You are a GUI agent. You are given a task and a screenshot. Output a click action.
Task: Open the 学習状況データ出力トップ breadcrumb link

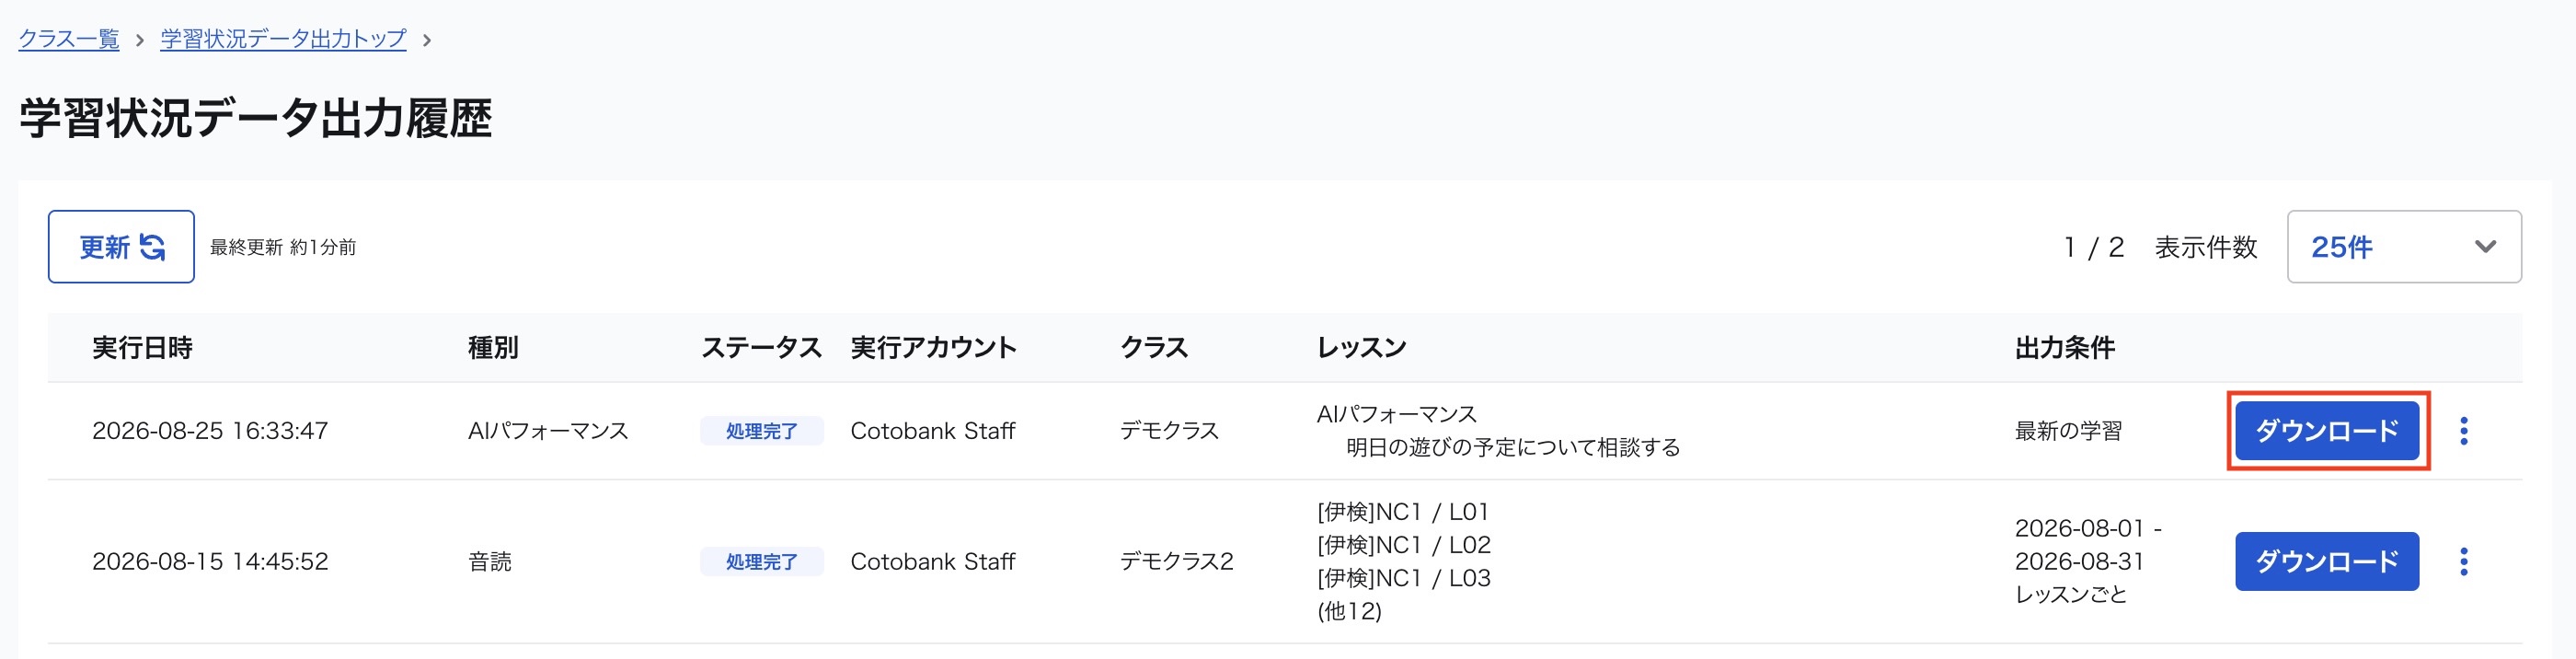pos(283,39)
